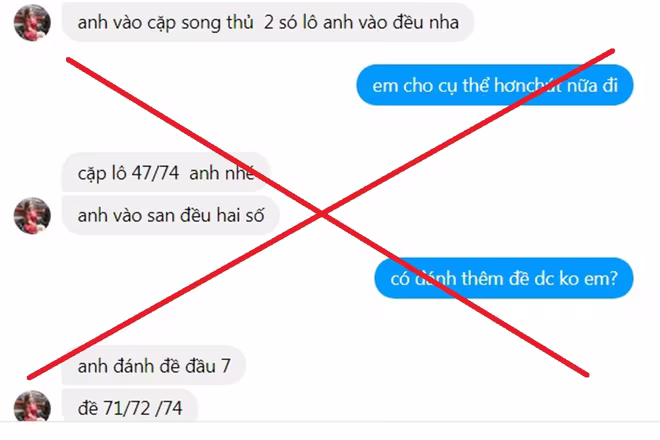
Task: Click the "anh vào cặp song thủ" message bubble
Action: [x=268, y=22]
